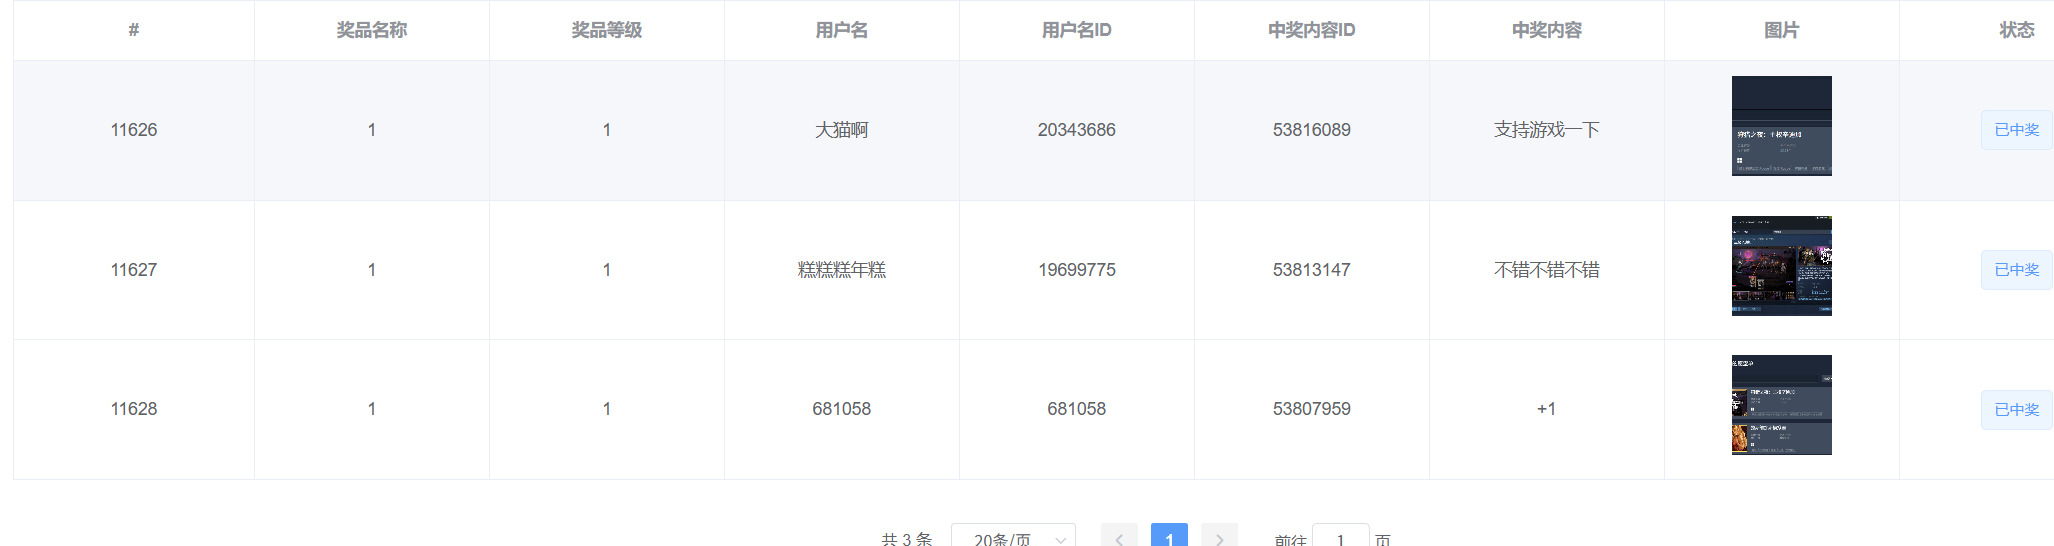The height and width of the screenshot is (546, 2054).
Task: Go to the previous page arrow
Action: (1119, 538)
